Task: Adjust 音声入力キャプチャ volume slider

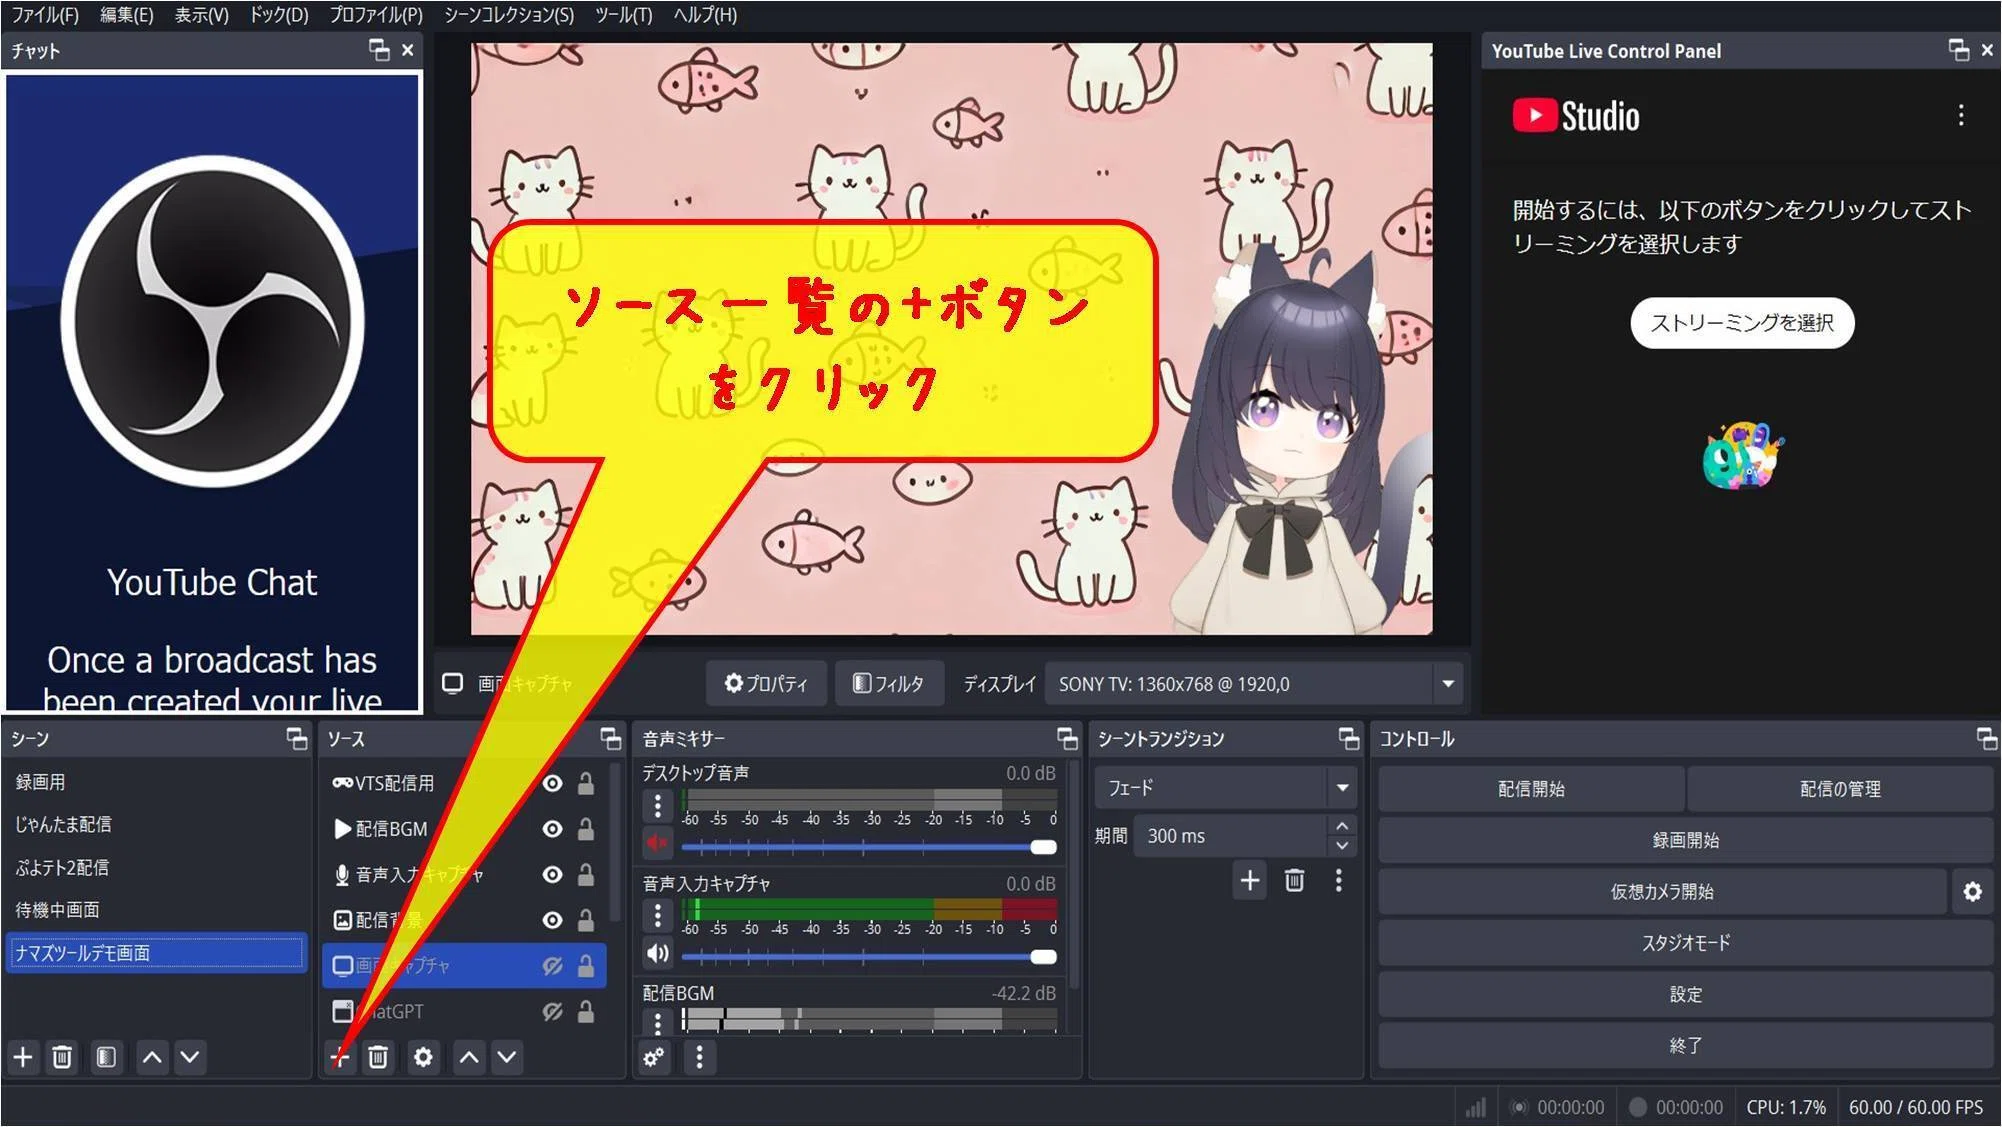Action: pos(869,957)
